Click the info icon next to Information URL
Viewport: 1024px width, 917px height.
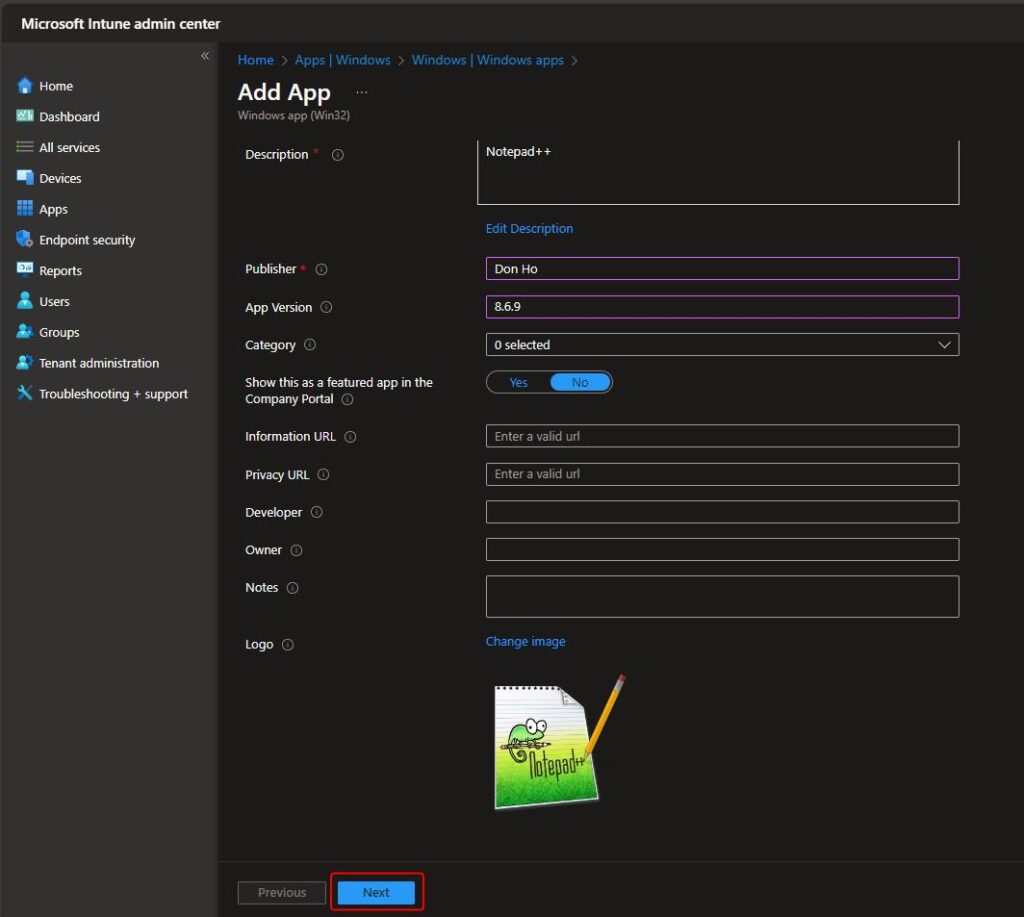click(x=350, y=437)
